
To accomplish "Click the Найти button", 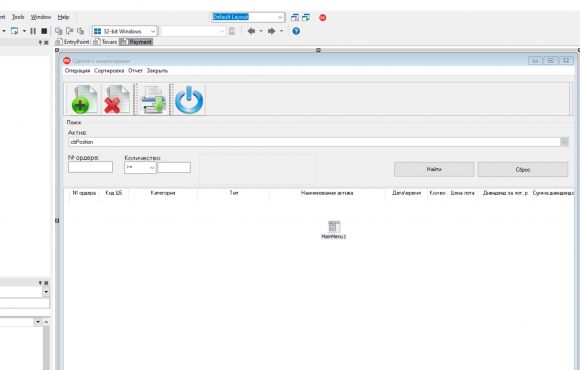I will pyautogui.click(x=434, y=169).
